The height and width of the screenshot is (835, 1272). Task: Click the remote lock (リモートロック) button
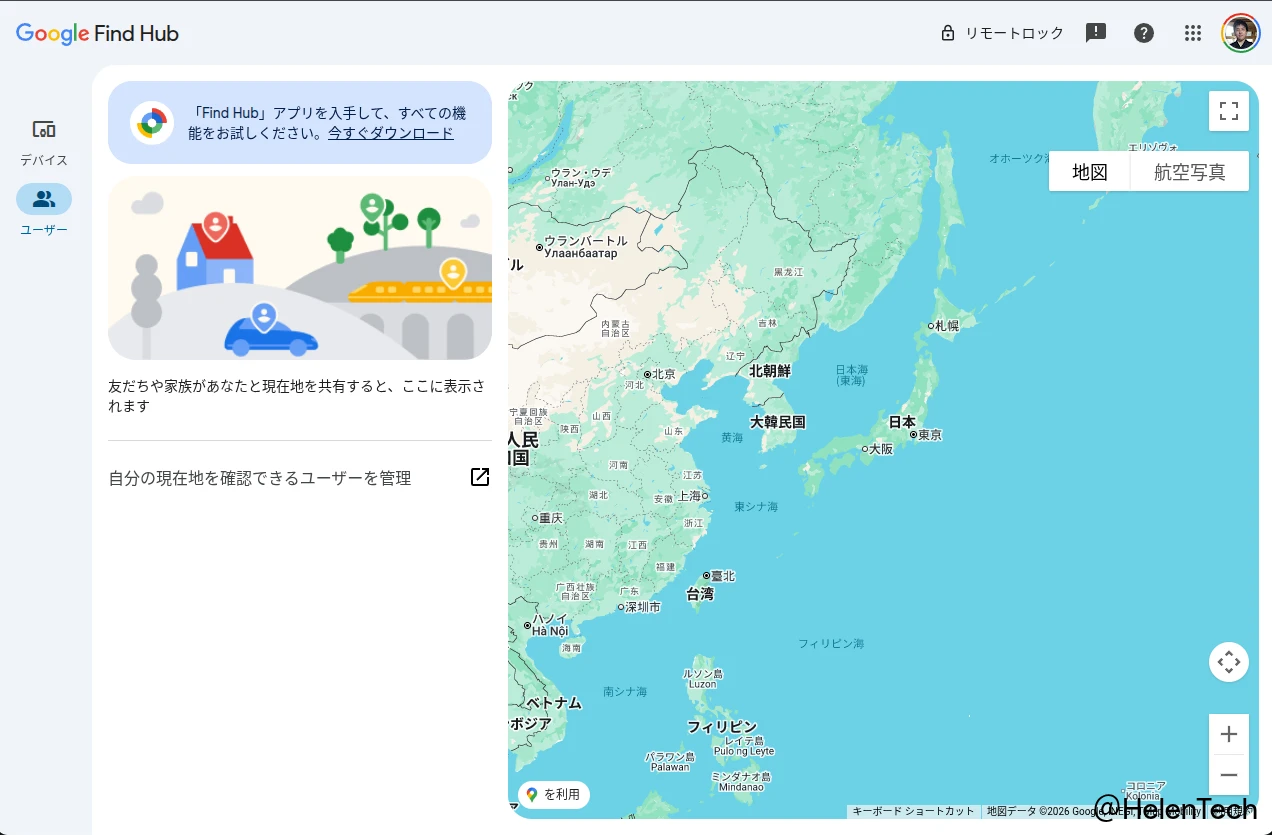point(1002,33)
